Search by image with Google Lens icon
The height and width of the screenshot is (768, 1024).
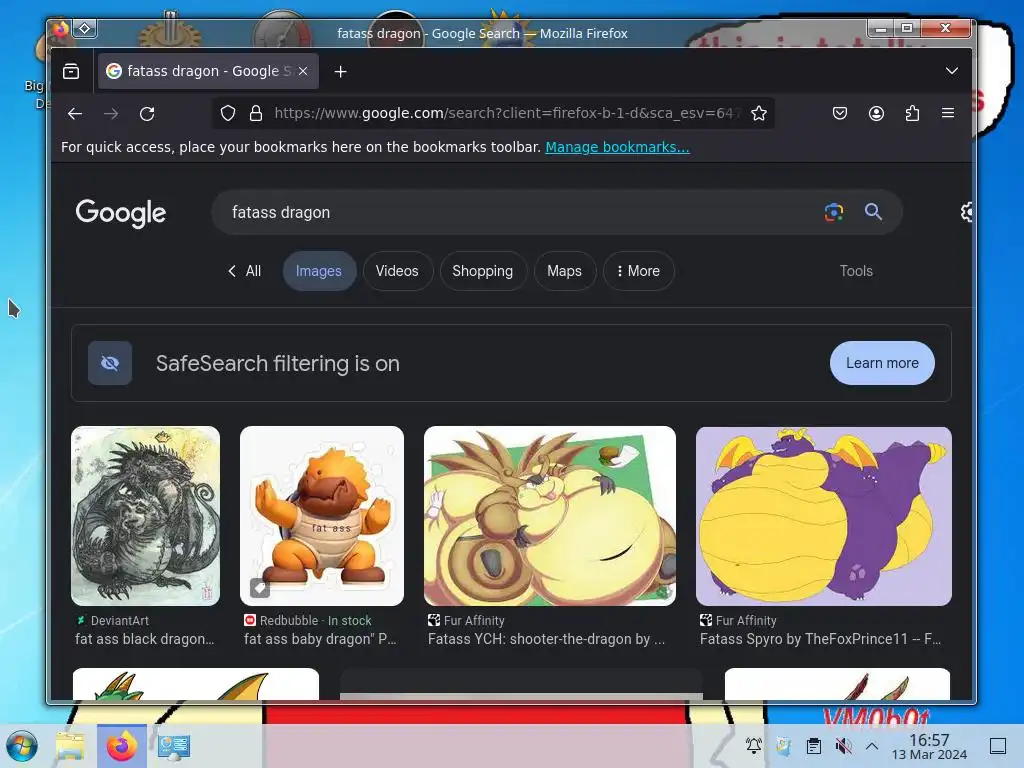pyautogui.click(x=834, y=212)
